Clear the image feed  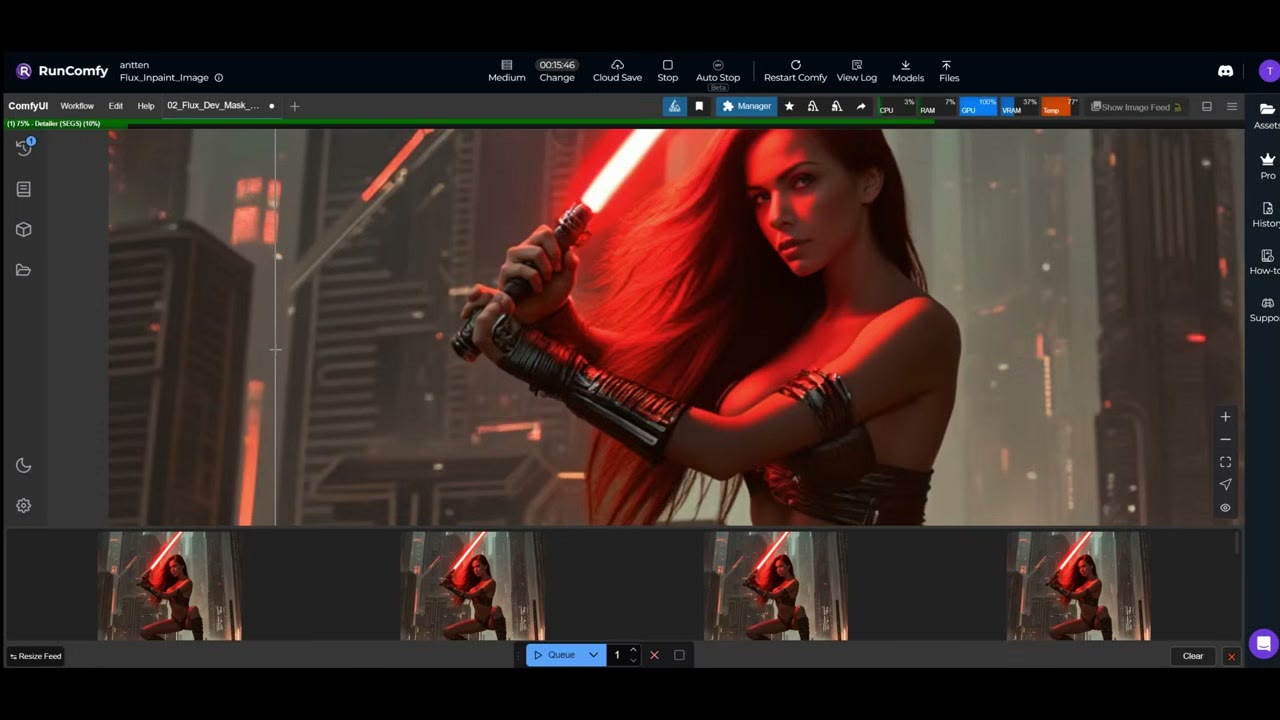1193,656
